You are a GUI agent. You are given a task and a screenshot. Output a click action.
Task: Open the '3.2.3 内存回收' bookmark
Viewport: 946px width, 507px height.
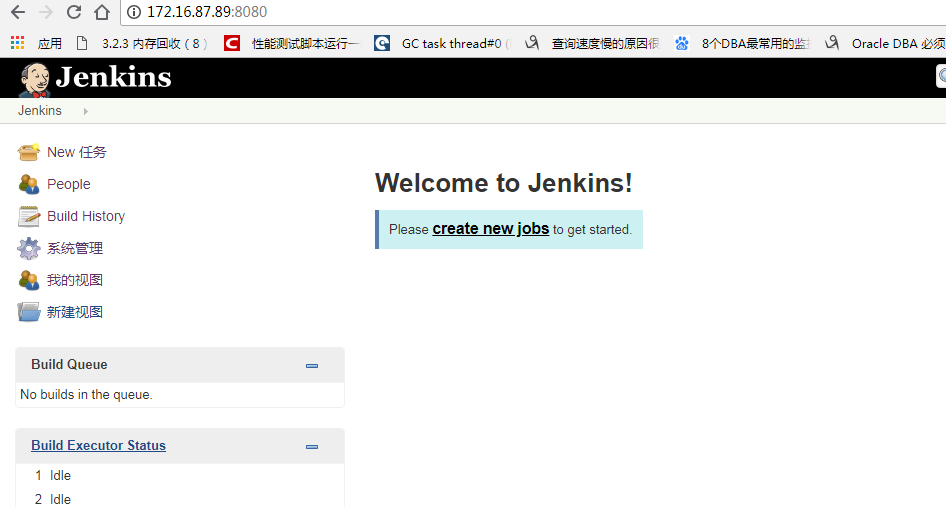pyautogui.click(x=143, y=43)
